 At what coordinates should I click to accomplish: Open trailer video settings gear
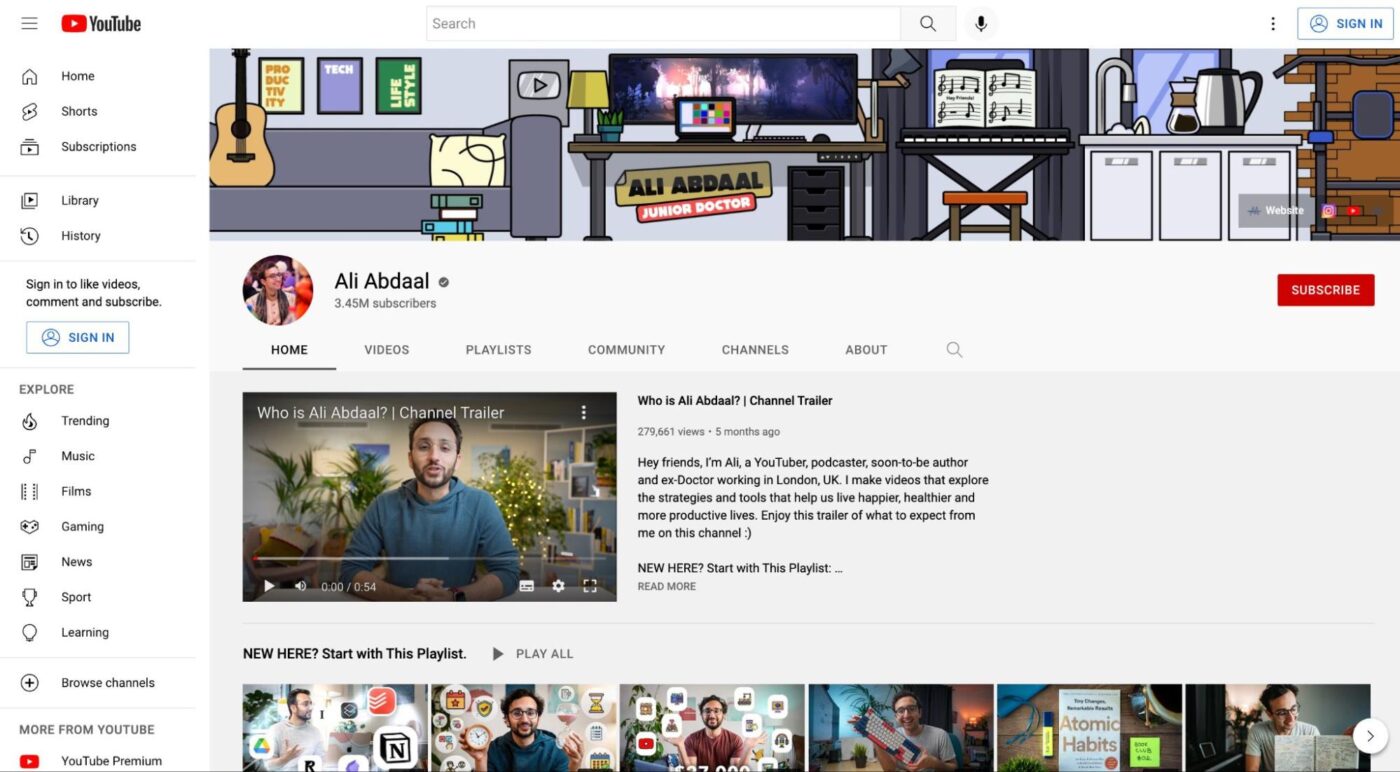pos(558,586)
